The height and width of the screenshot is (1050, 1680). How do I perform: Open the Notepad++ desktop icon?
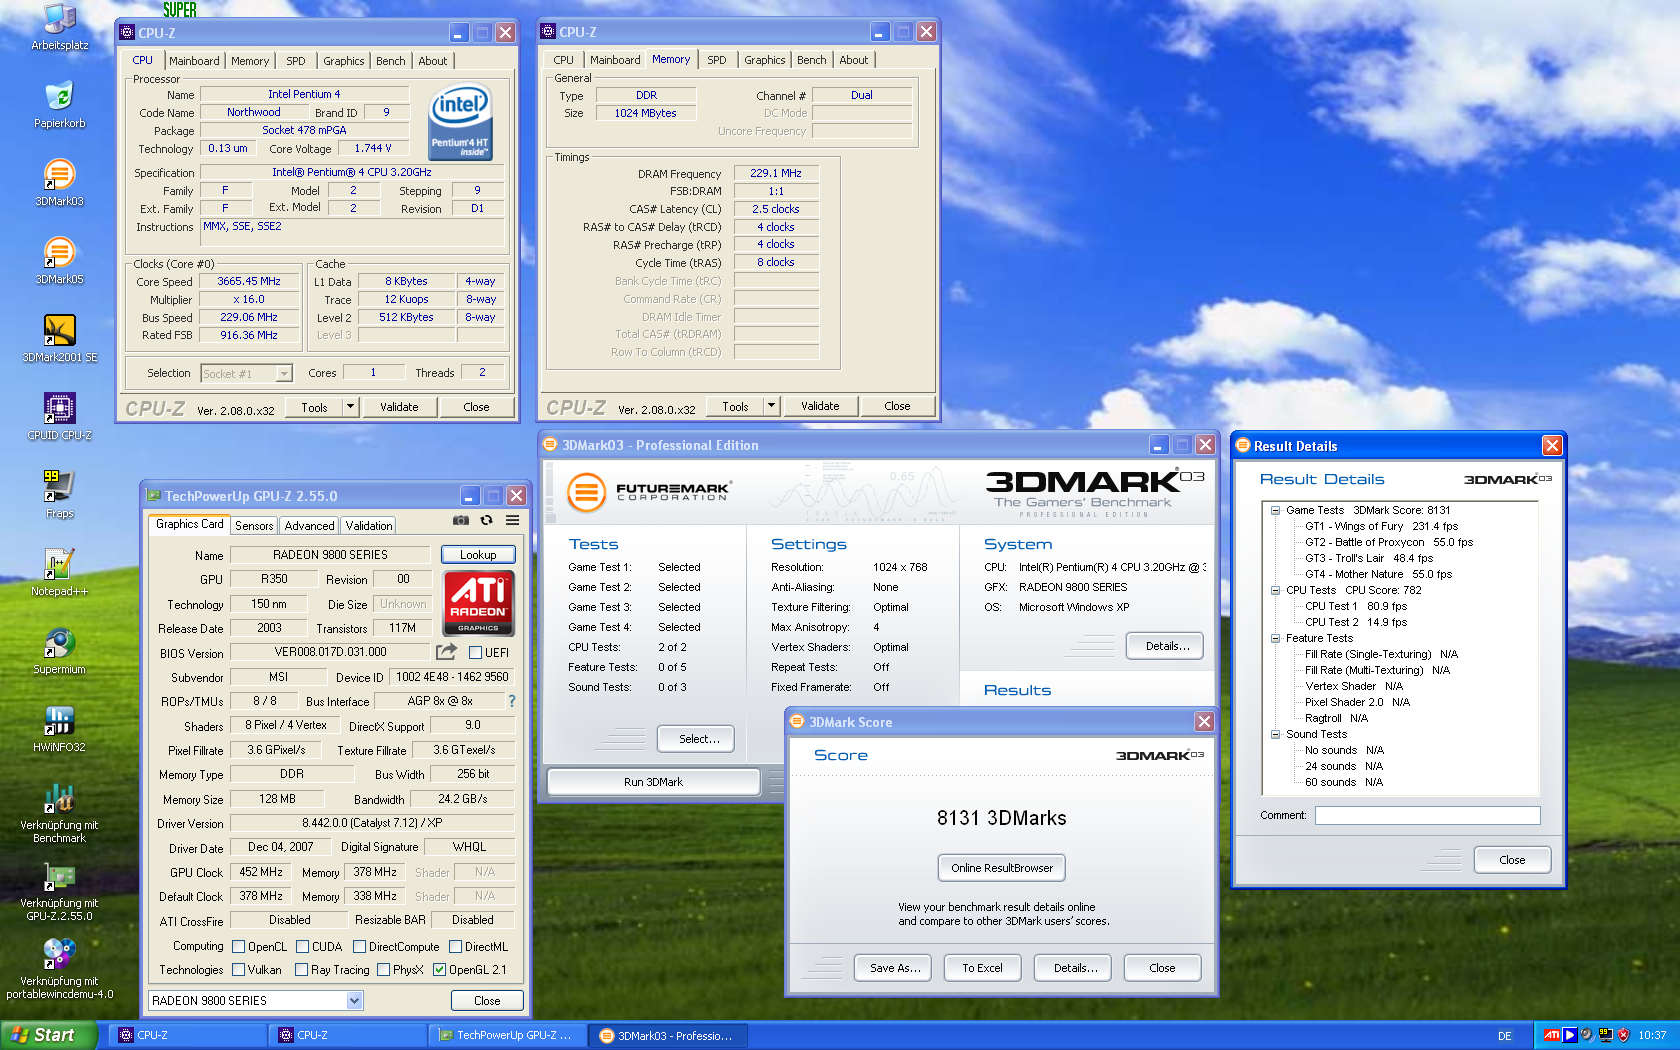[x=59, y=573]
